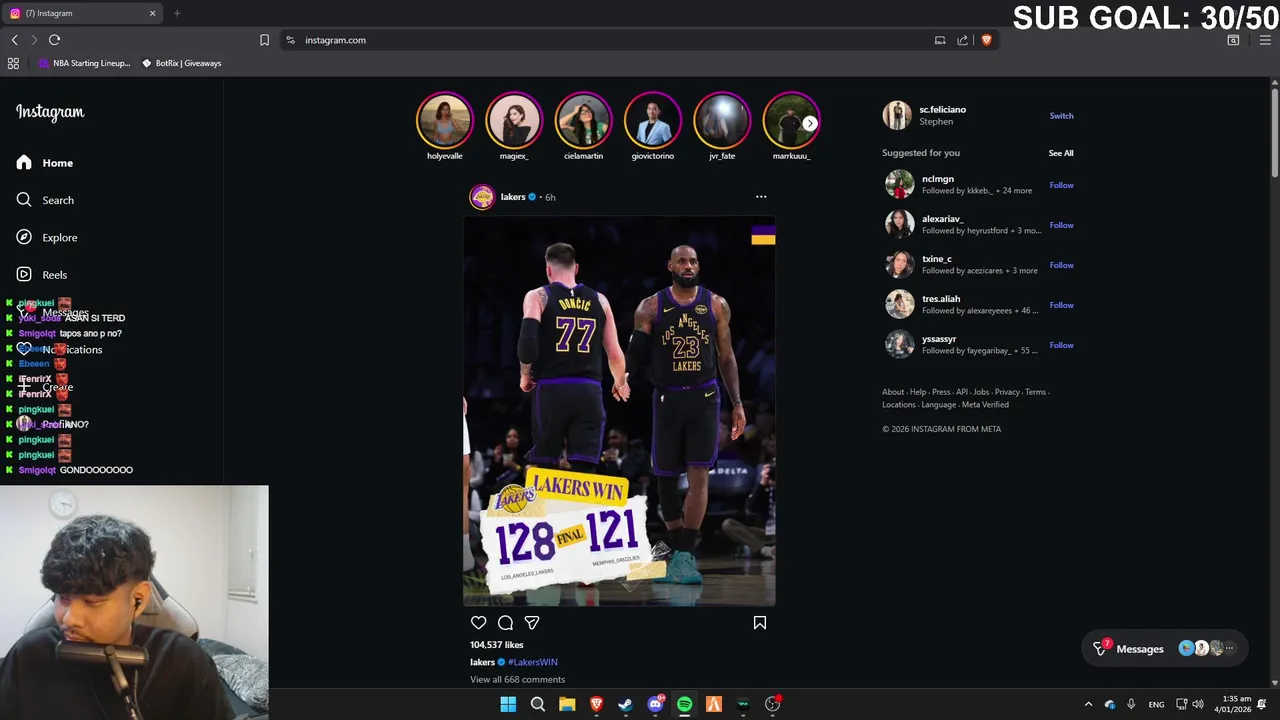Image resolution: width=1280 pixels, height=720 pixels.
Task: Open Discord from the taskbar
Action: [655, 704]
